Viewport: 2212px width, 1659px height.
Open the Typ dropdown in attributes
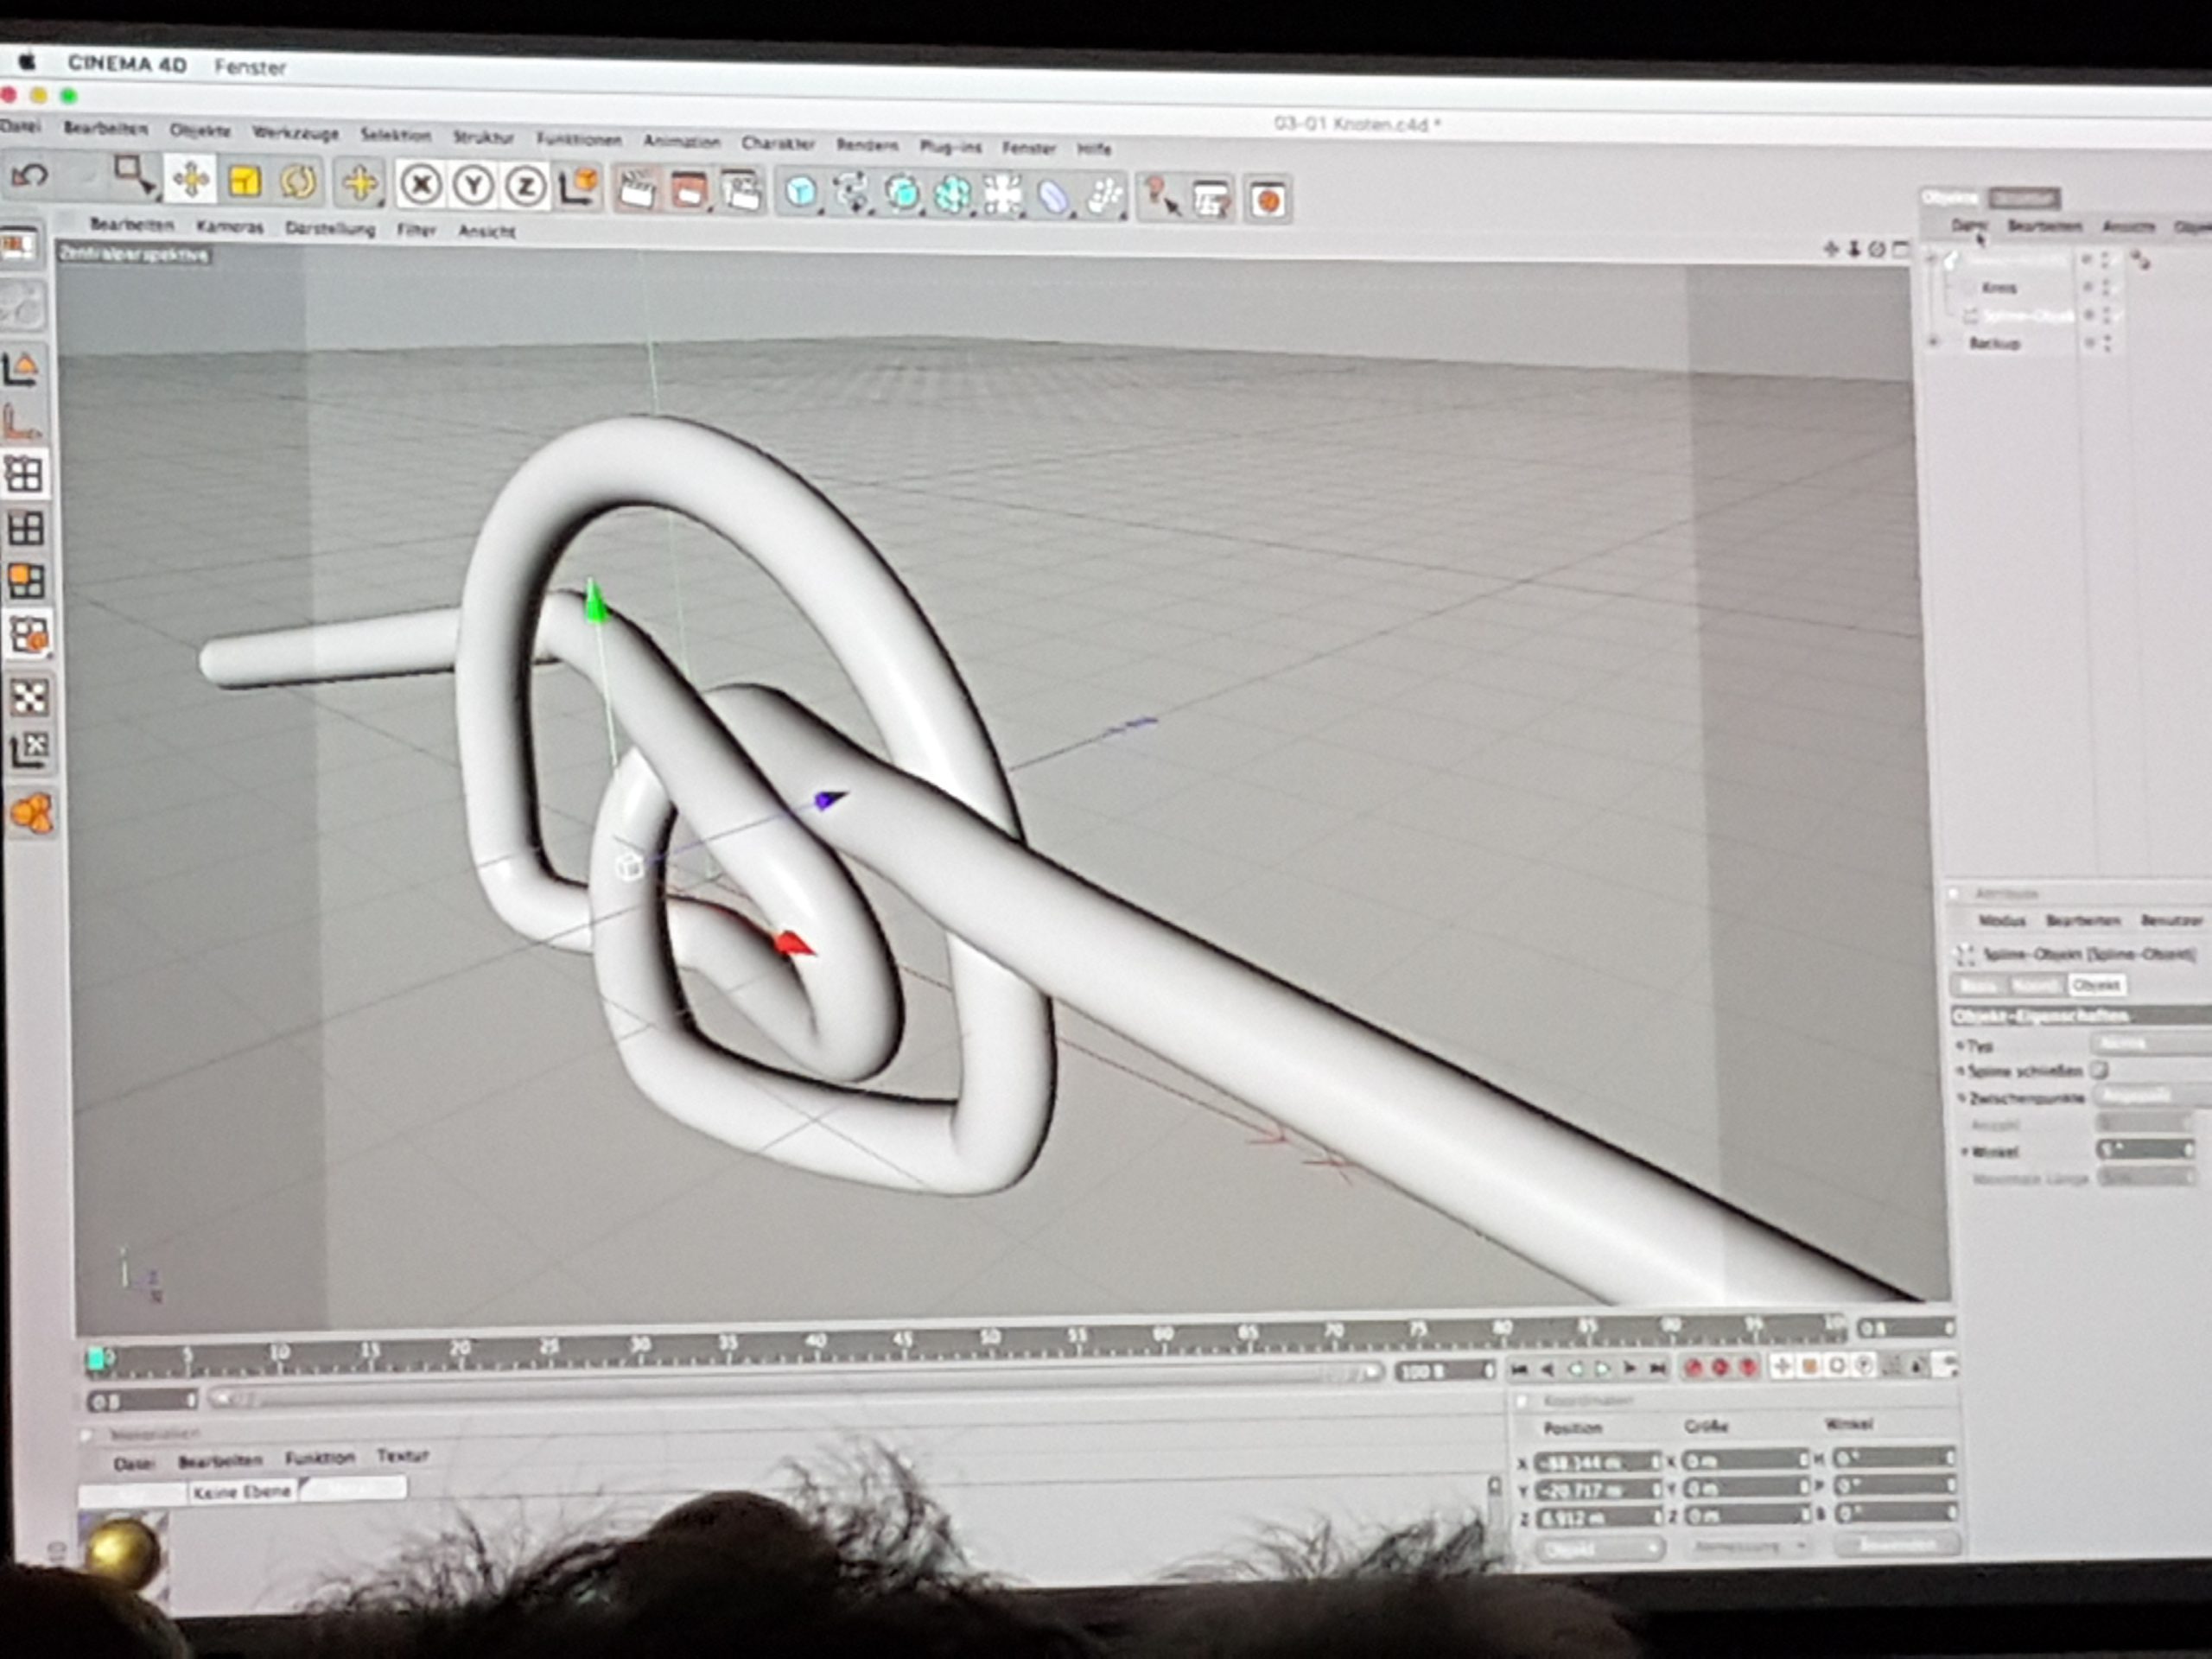pyautogui.click(x=2150, y=1043)
